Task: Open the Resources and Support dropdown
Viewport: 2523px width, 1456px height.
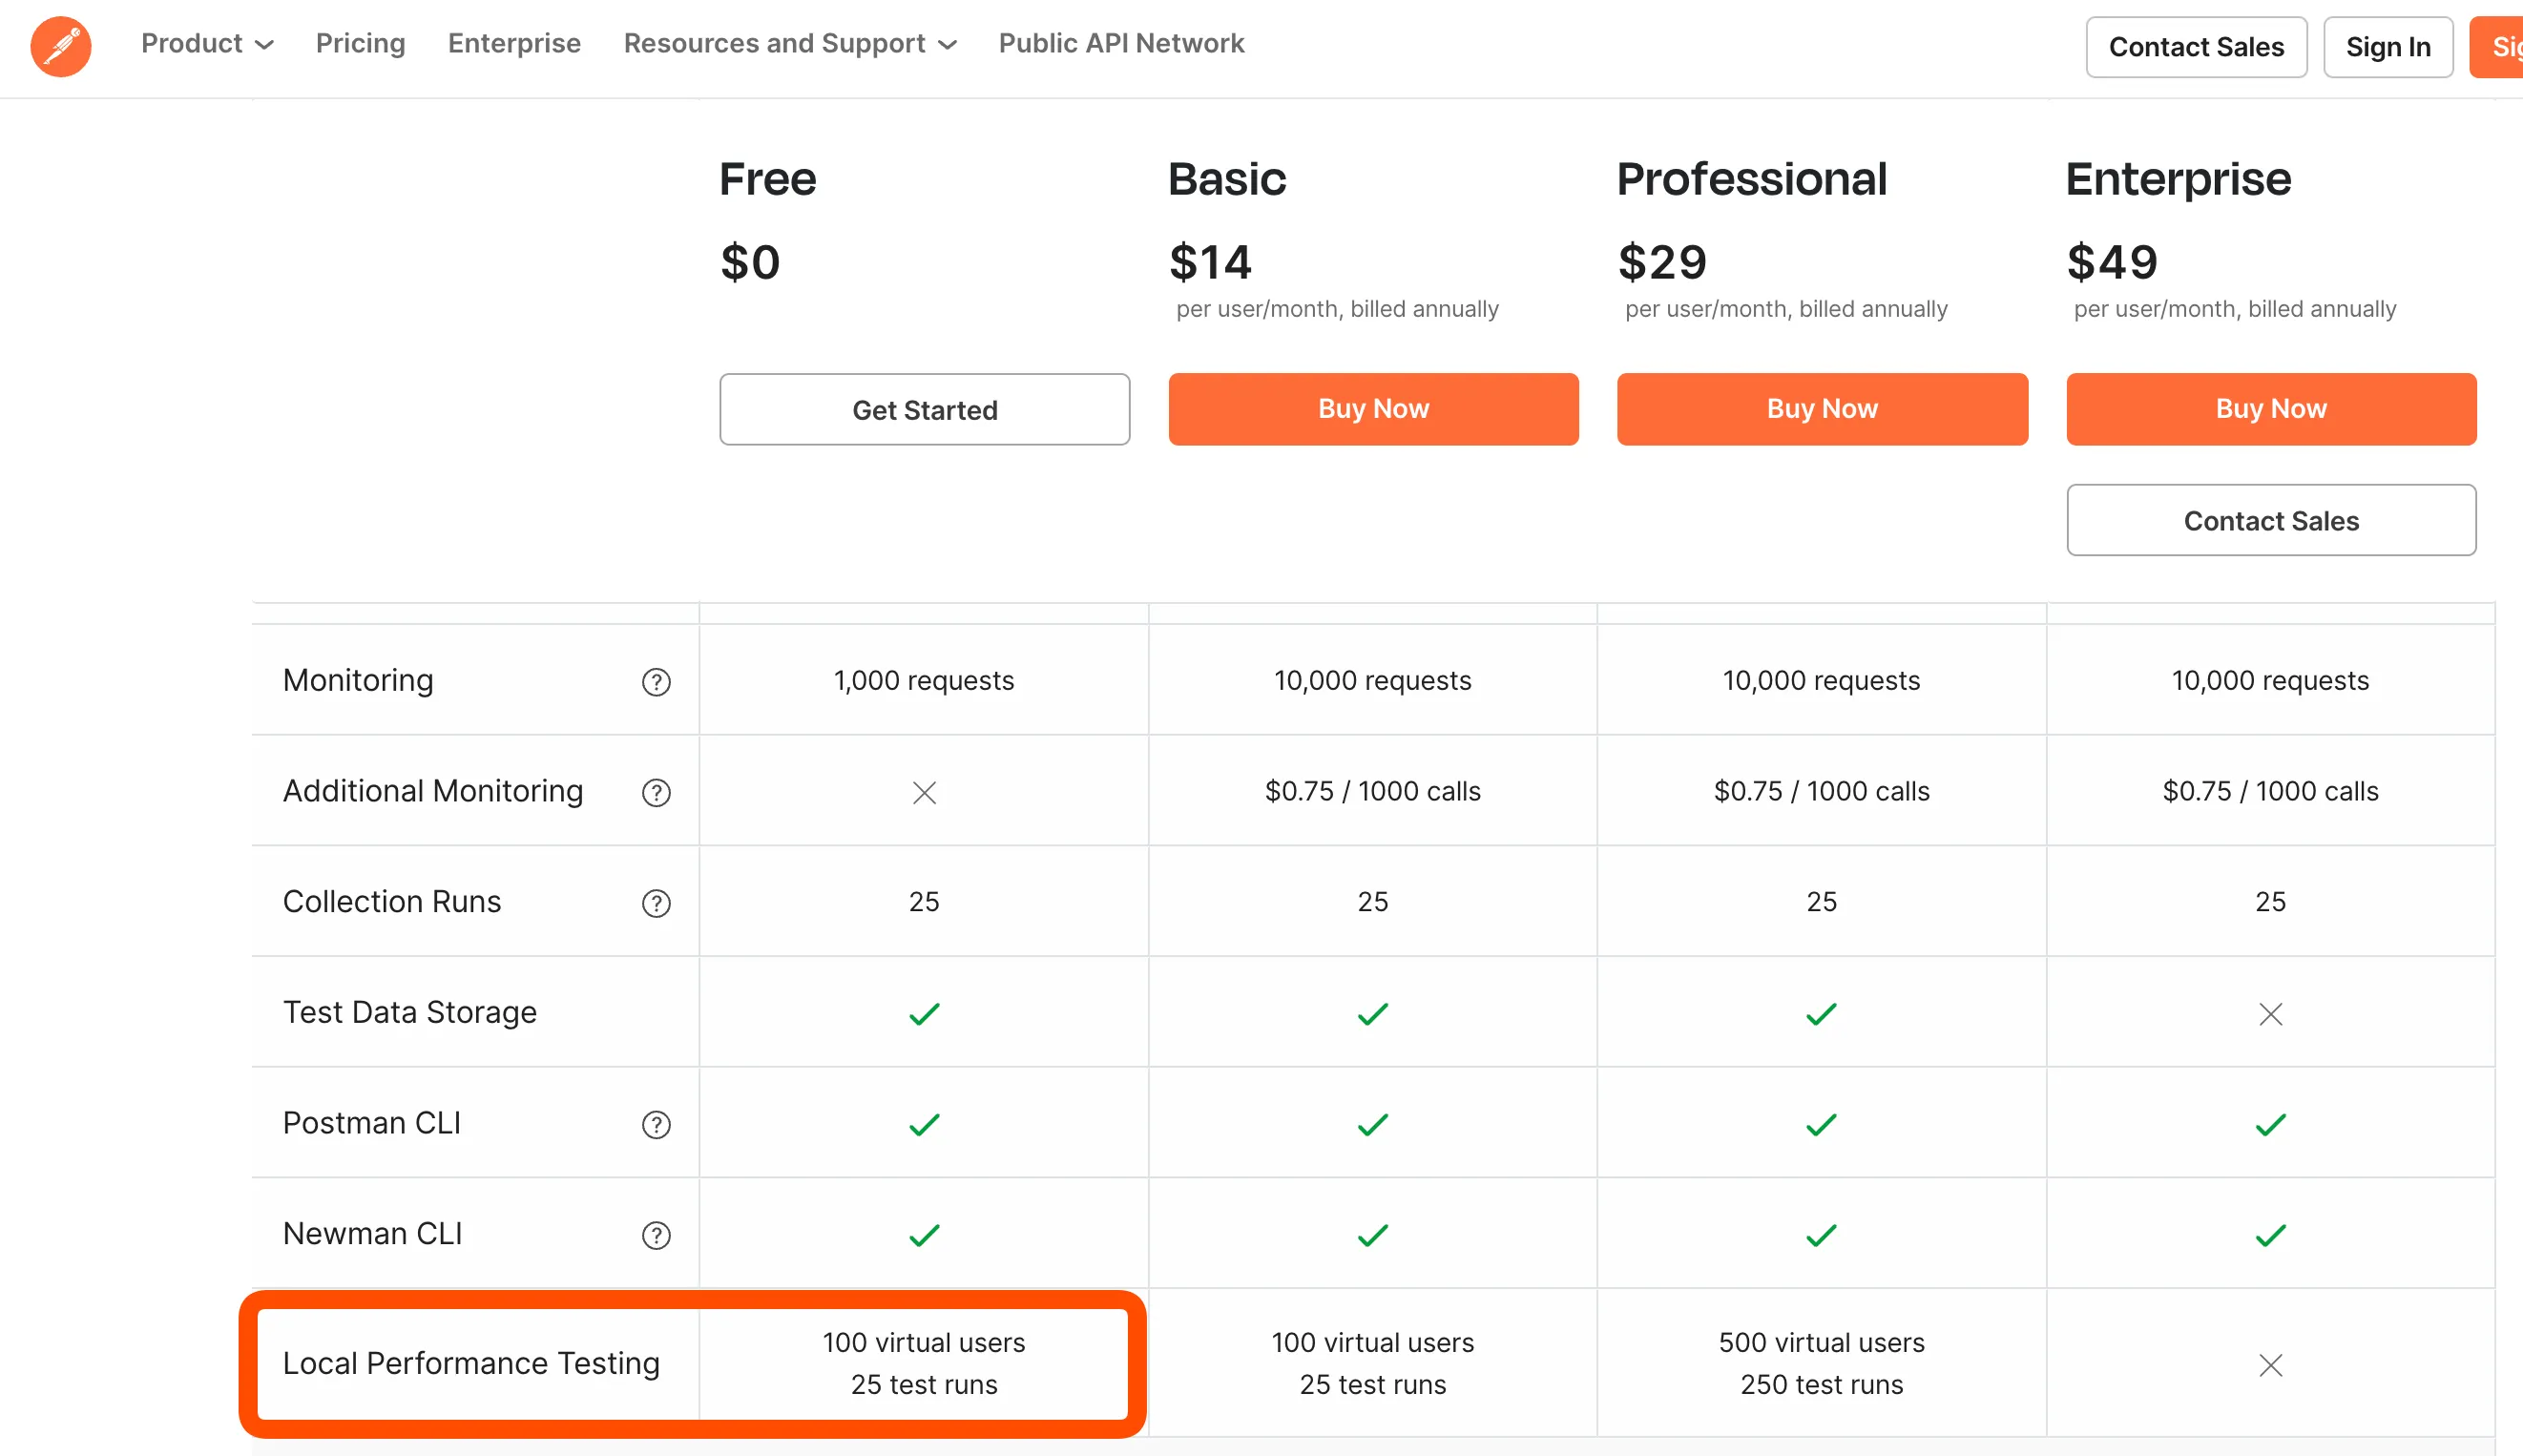Action: click(x=790, y=44)
